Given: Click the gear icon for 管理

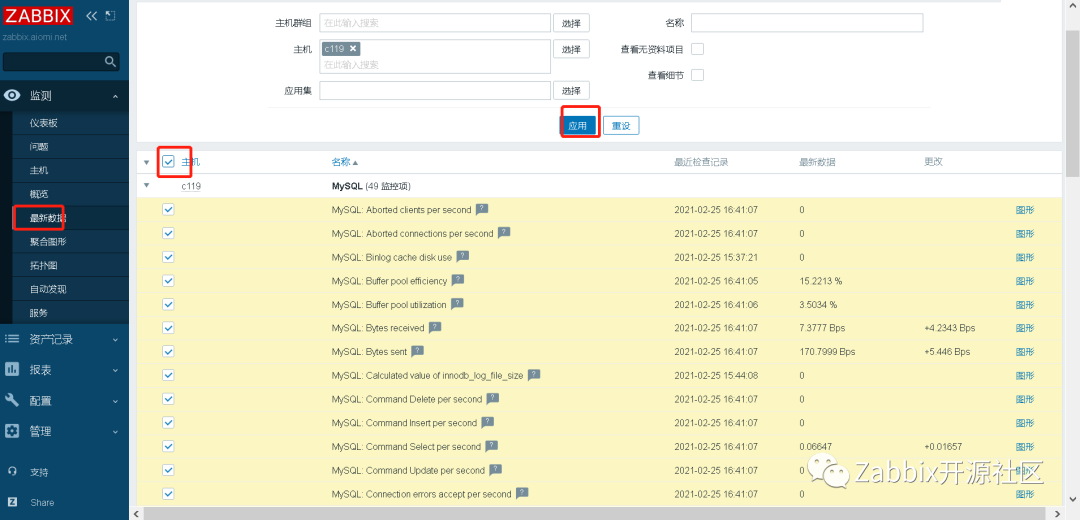Looking at the screenshot, I should (x=12, y=431).
